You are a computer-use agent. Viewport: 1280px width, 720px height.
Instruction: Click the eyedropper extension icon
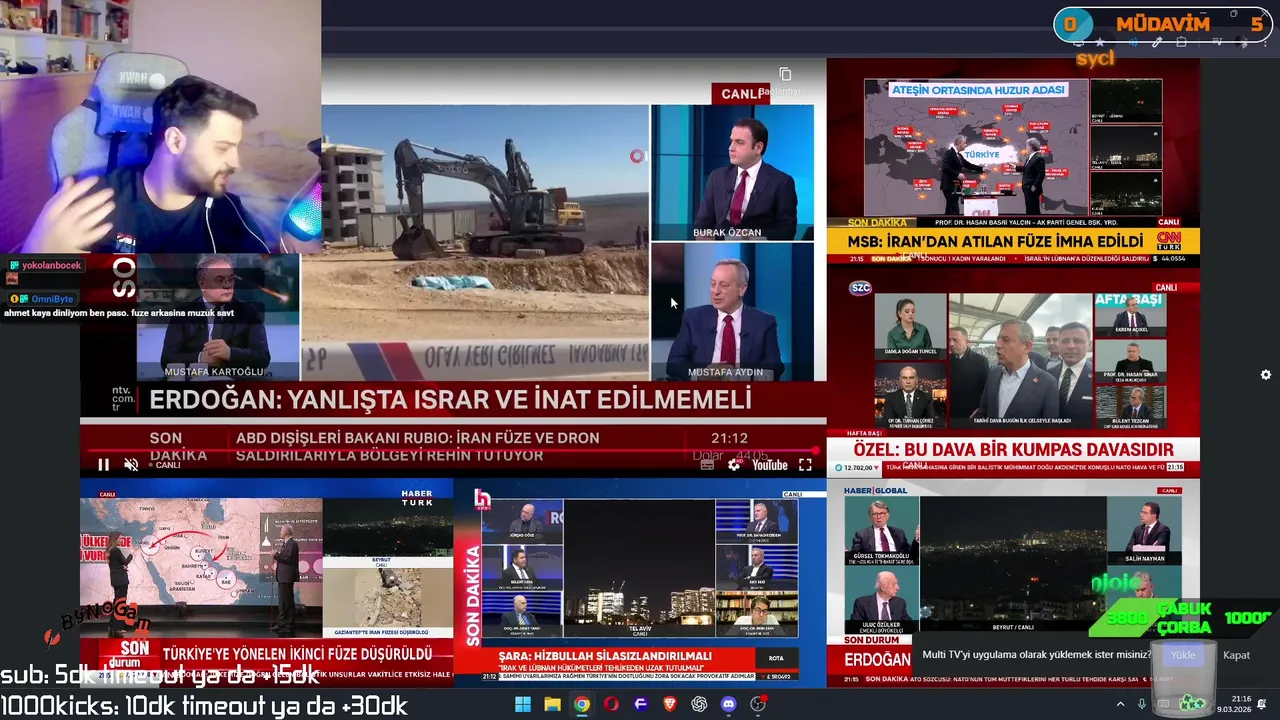tap(1157, 42)
